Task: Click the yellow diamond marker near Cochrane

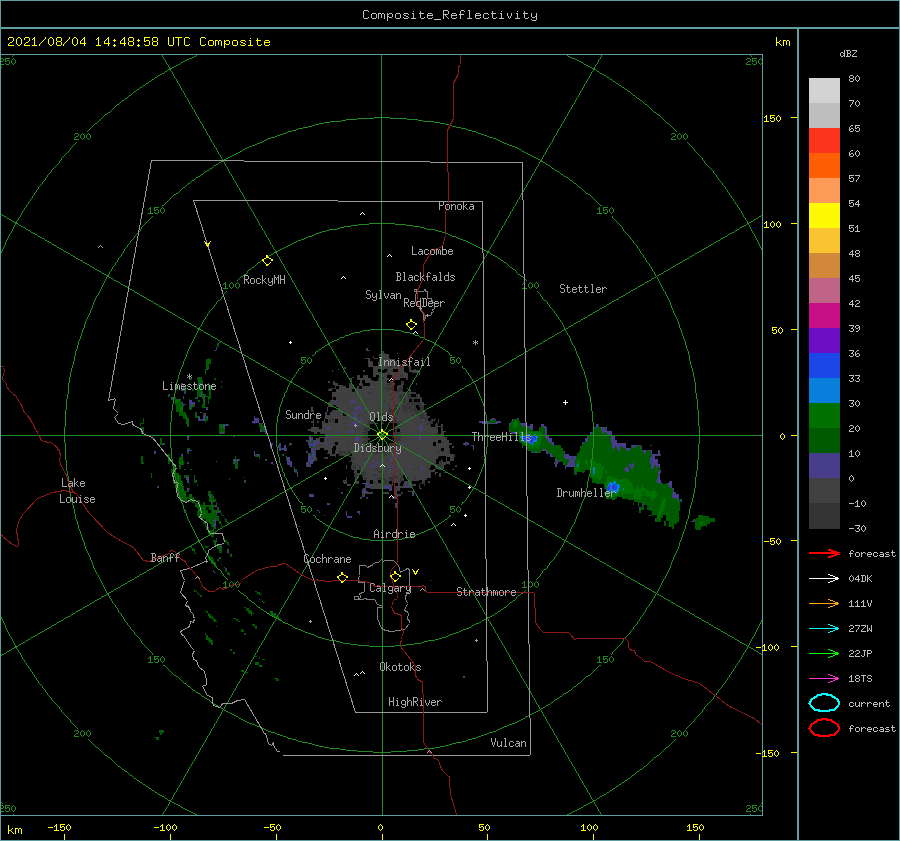Action: [x=342, y=577]
